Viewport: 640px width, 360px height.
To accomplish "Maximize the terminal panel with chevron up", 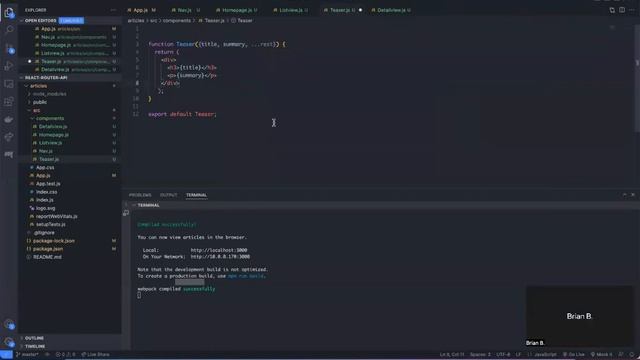I will (x=624, y=195).
